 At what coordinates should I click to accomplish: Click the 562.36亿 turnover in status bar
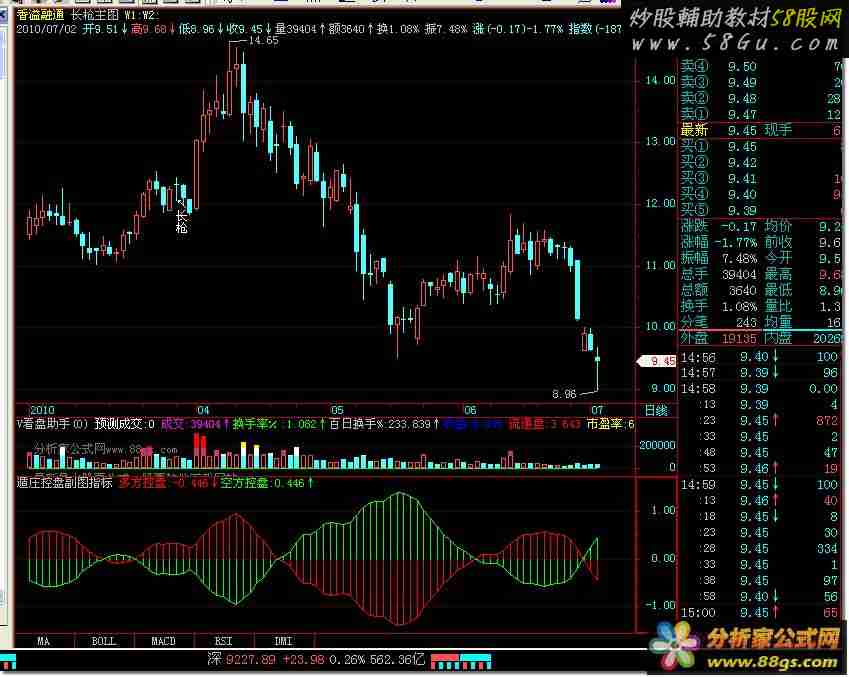(x=399, y=660)
